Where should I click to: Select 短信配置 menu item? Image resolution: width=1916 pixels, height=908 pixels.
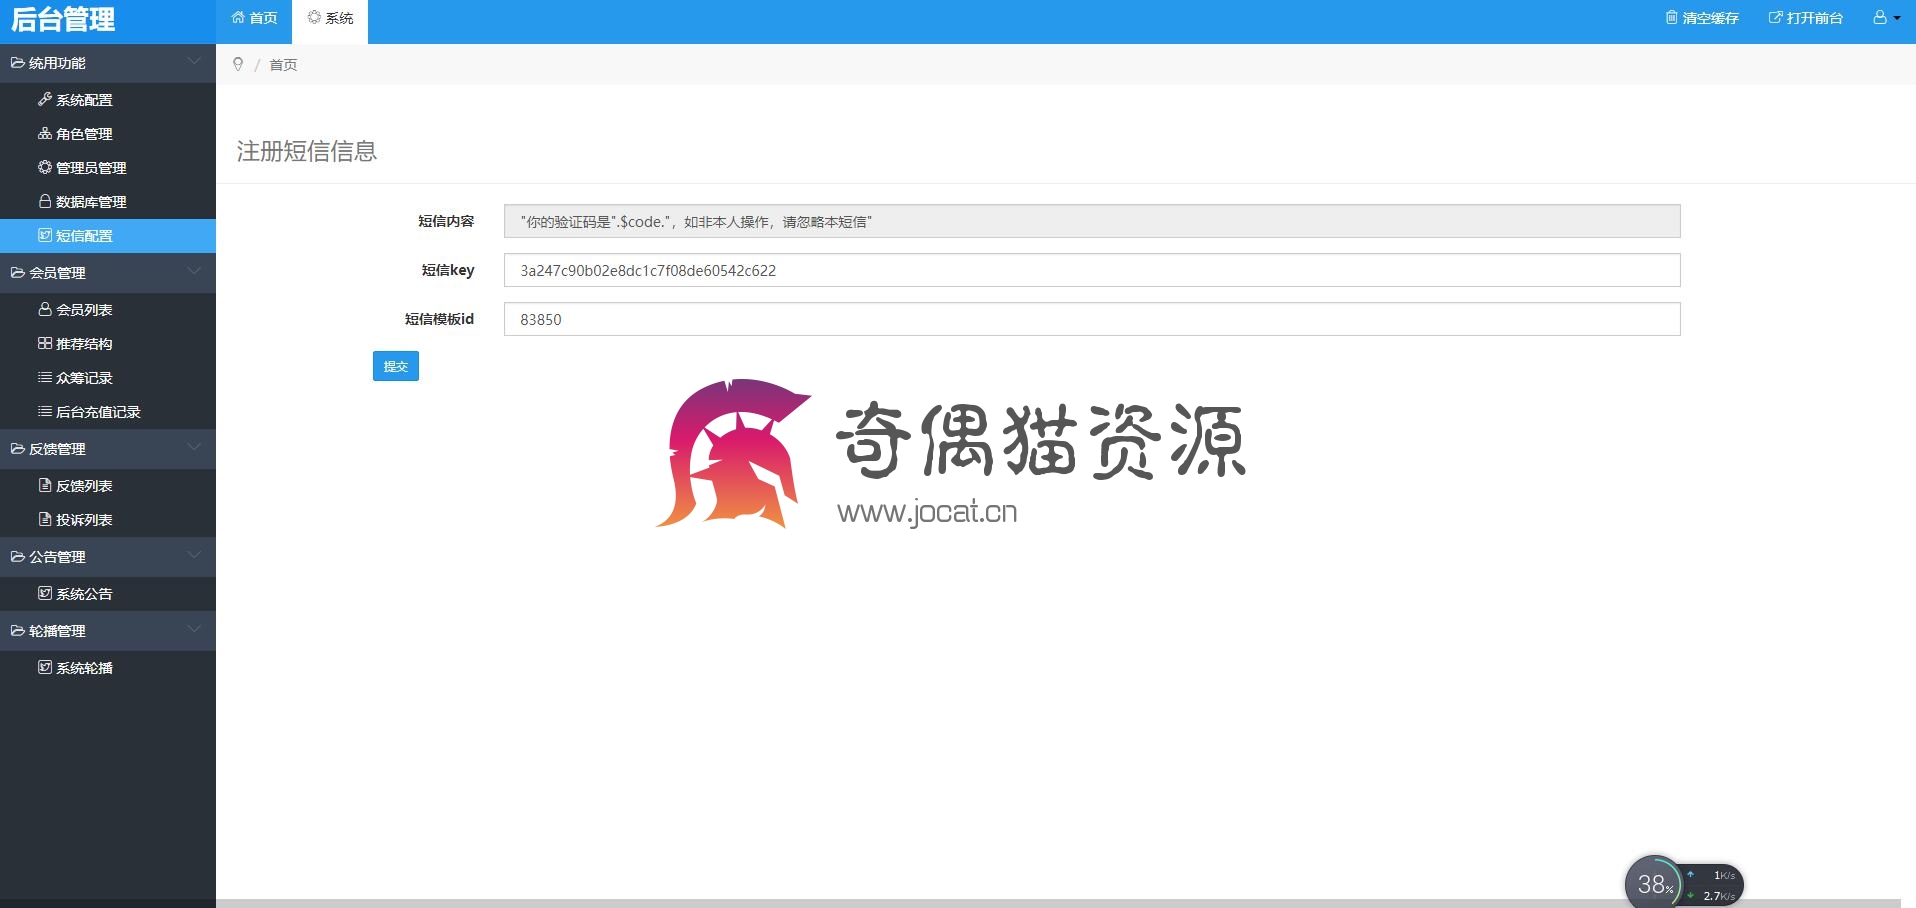click(x=108, y=236)
